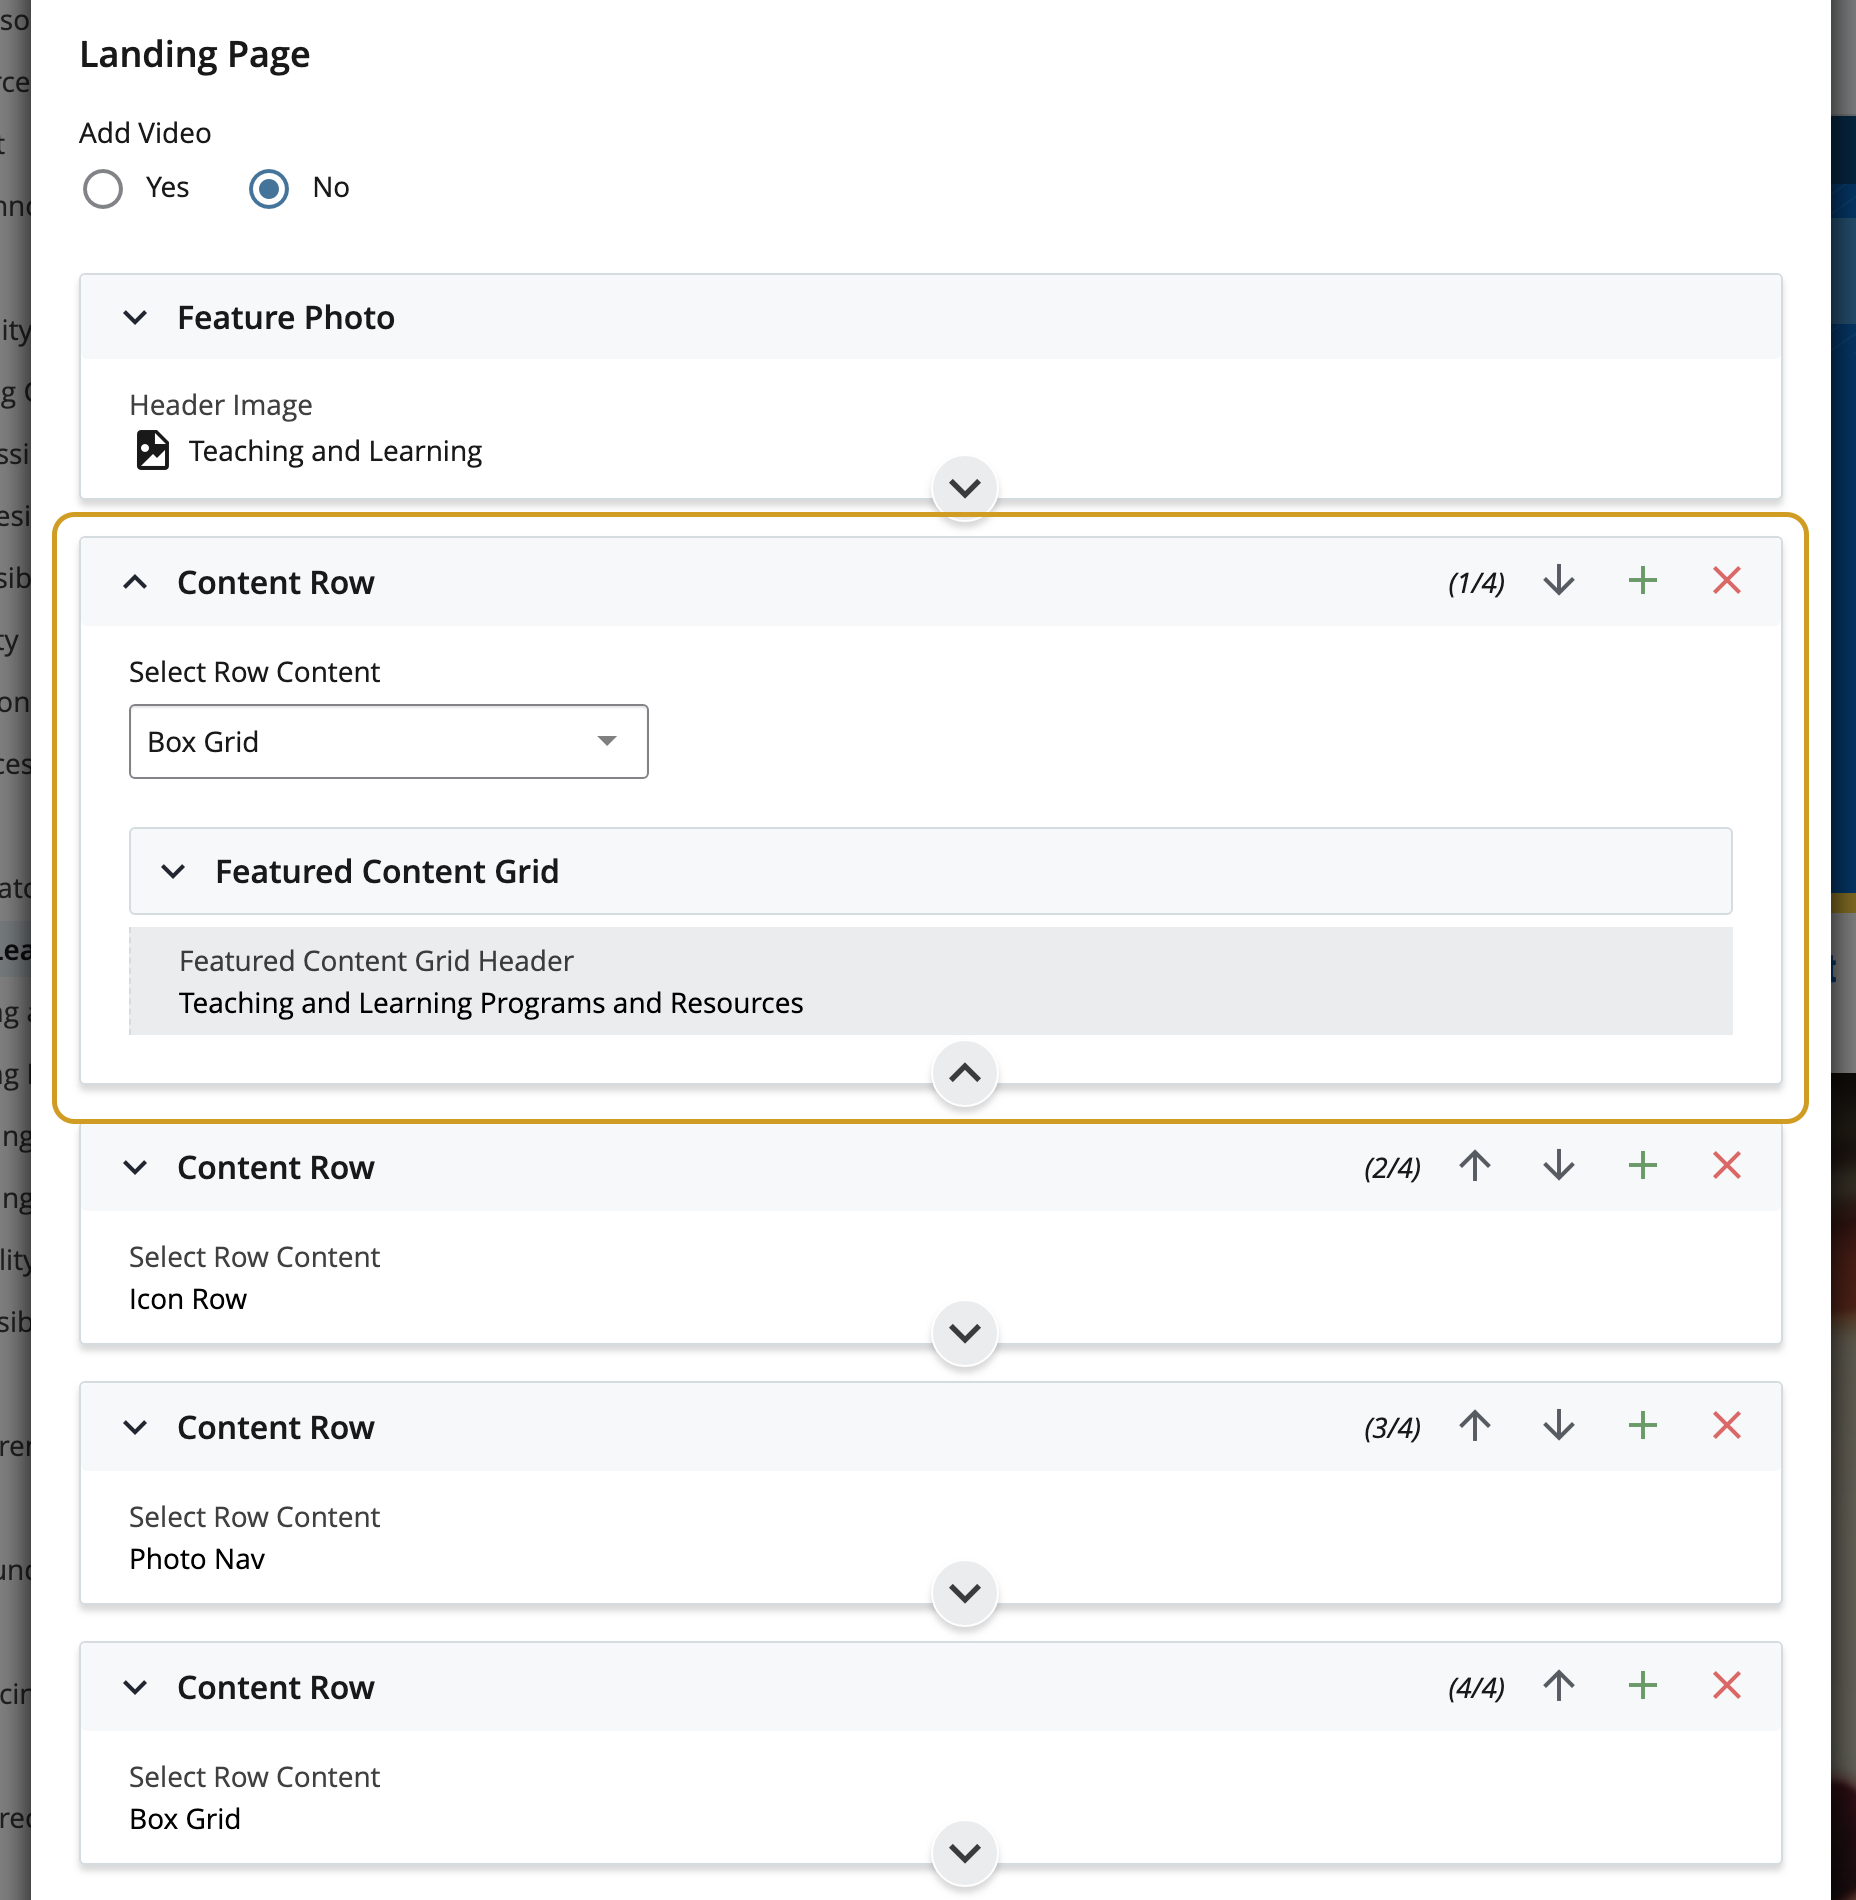
Task: Click the Icon Row content value
Action: (x=188, y=1299)
